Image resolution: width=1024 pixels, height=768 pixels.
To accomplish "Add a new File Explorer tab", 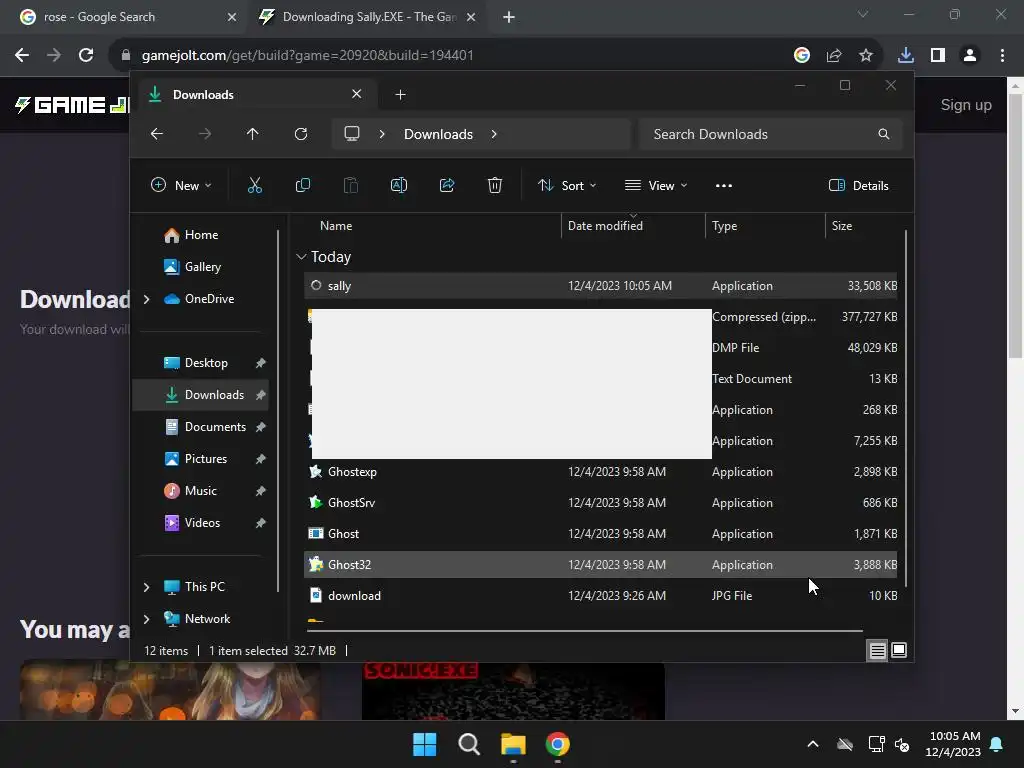I will coord(400,95).
